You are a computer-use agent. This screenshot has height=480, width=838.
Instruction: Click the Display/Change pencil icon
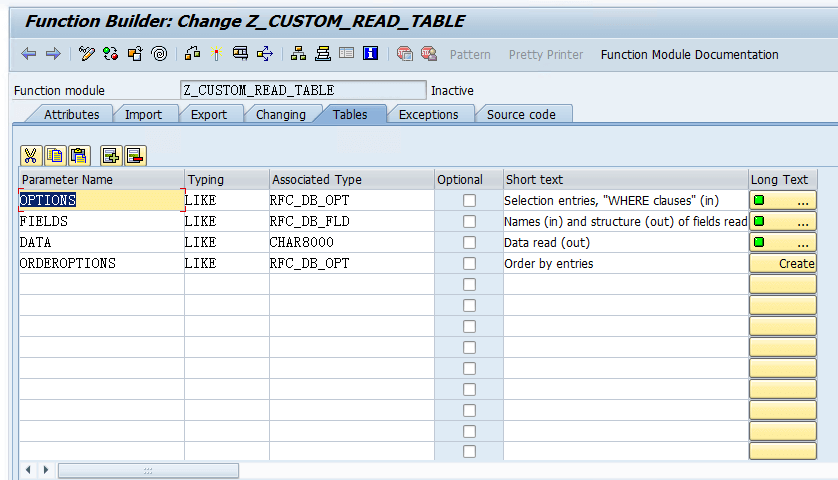[x=87, y=54]
